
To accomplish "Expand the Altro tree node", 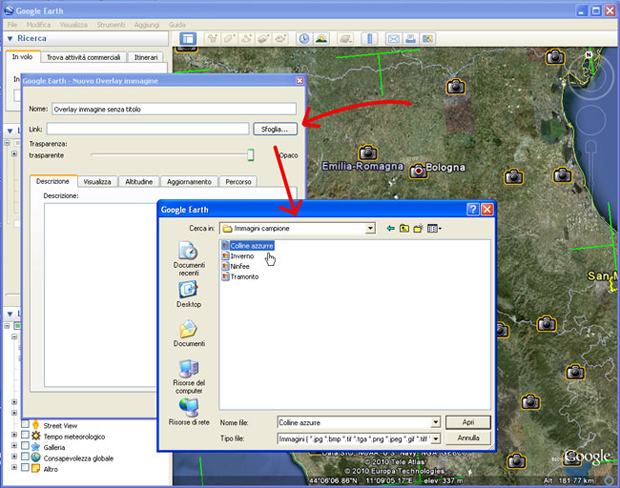I will click(x=14, y=467).
